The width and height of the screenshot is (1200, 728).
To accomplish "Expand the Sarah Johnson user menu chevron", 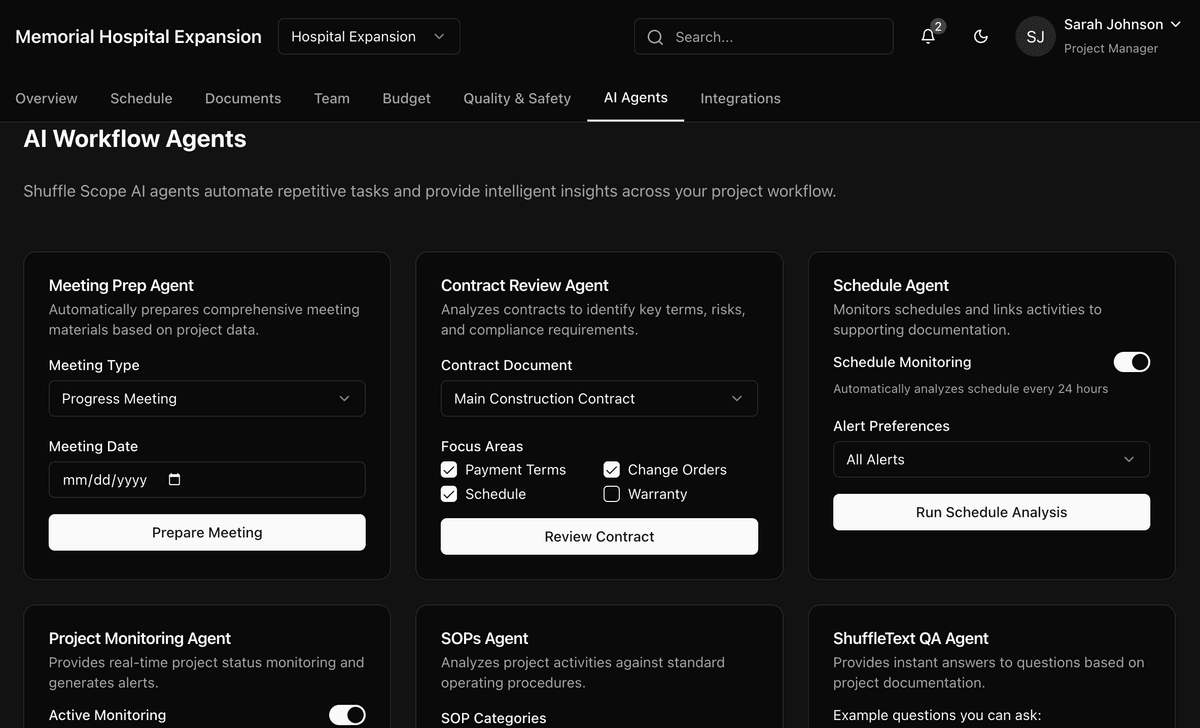I will click(x=1175, y=24).
